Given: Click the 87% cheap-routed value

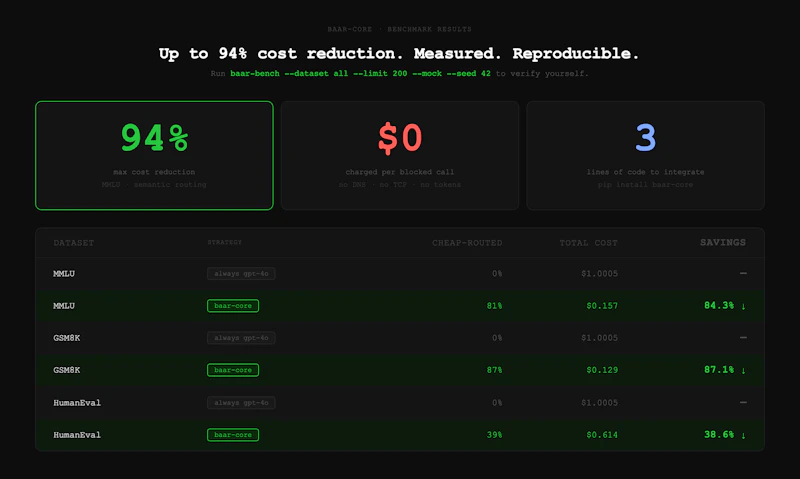Looking at the screenshot, I should 494,370.
